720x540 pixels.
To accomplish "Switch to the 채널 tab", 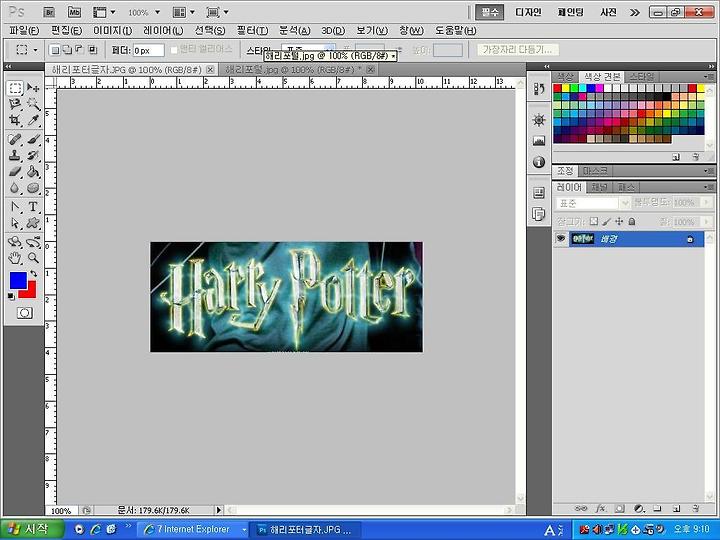I will pyautogui.click(x=599, y=187).
